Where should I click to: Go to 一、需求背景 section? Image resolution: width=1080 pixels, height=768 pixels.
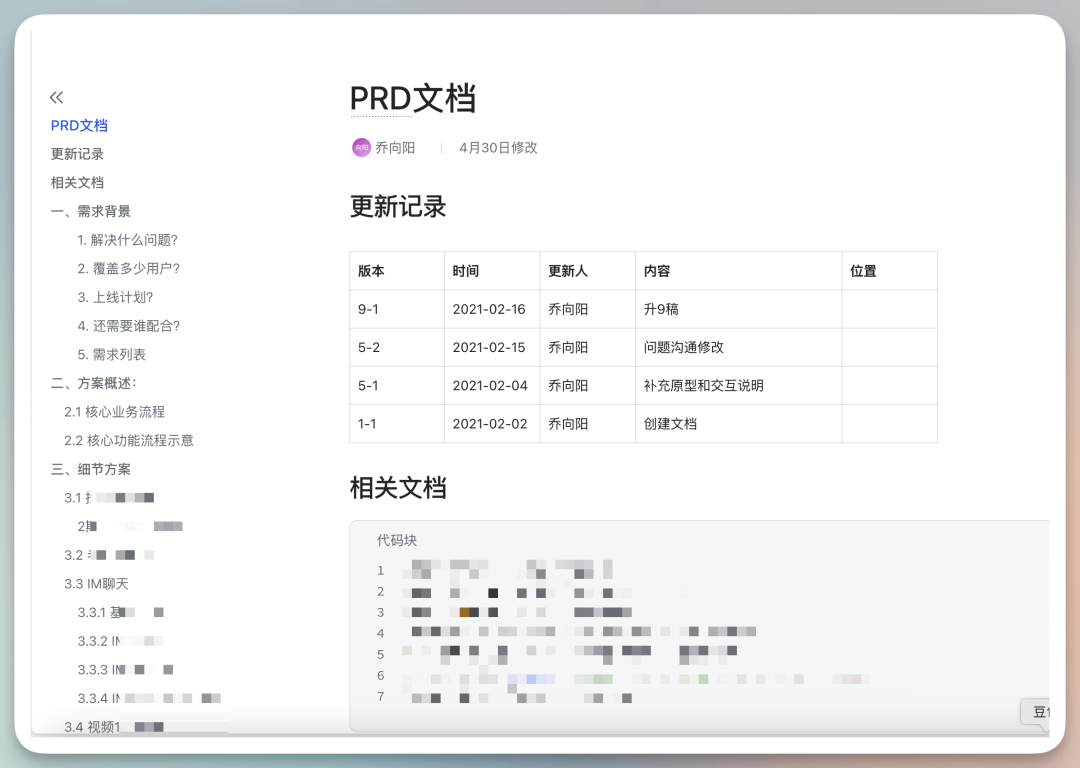tap(91, 211)
